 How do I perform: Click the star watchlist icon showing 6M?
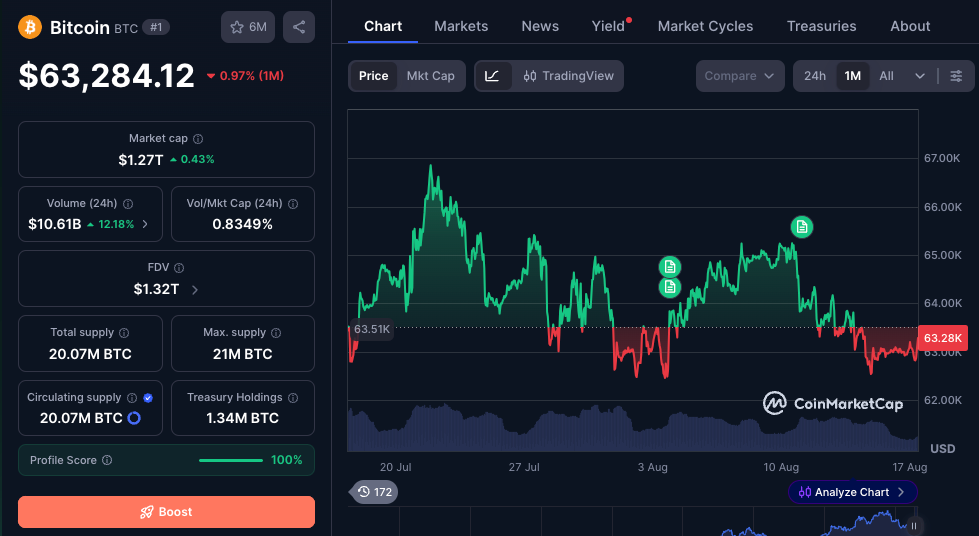[x=248, y=27]
